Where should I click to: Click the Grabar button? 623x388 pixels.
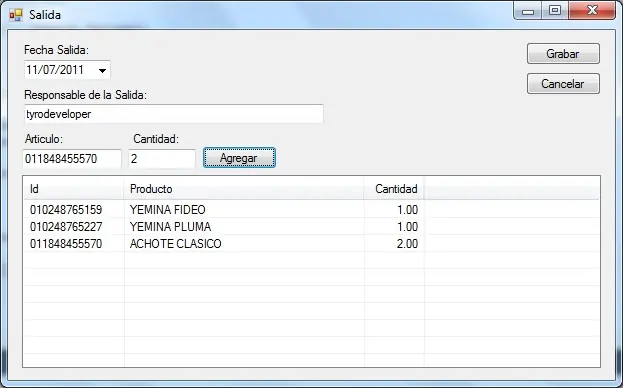point(563,54)
